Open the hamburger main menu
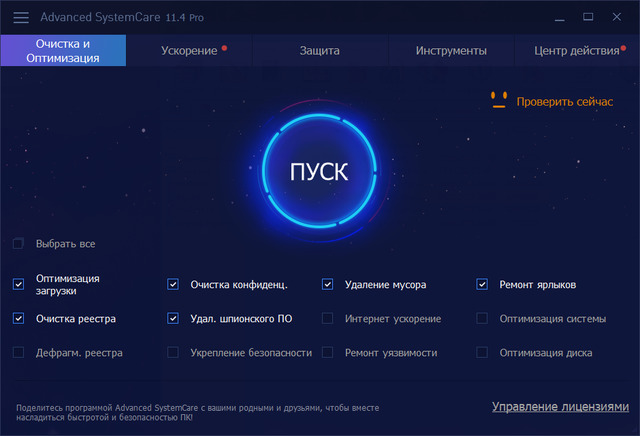Screen dimensions: 640x436 pos(21,17)
